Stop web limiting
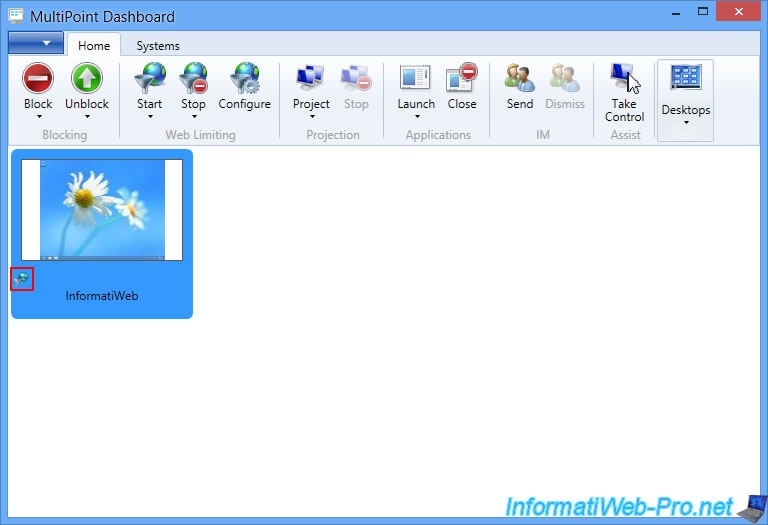Screen dimensions: 768x525 [193, 79]
